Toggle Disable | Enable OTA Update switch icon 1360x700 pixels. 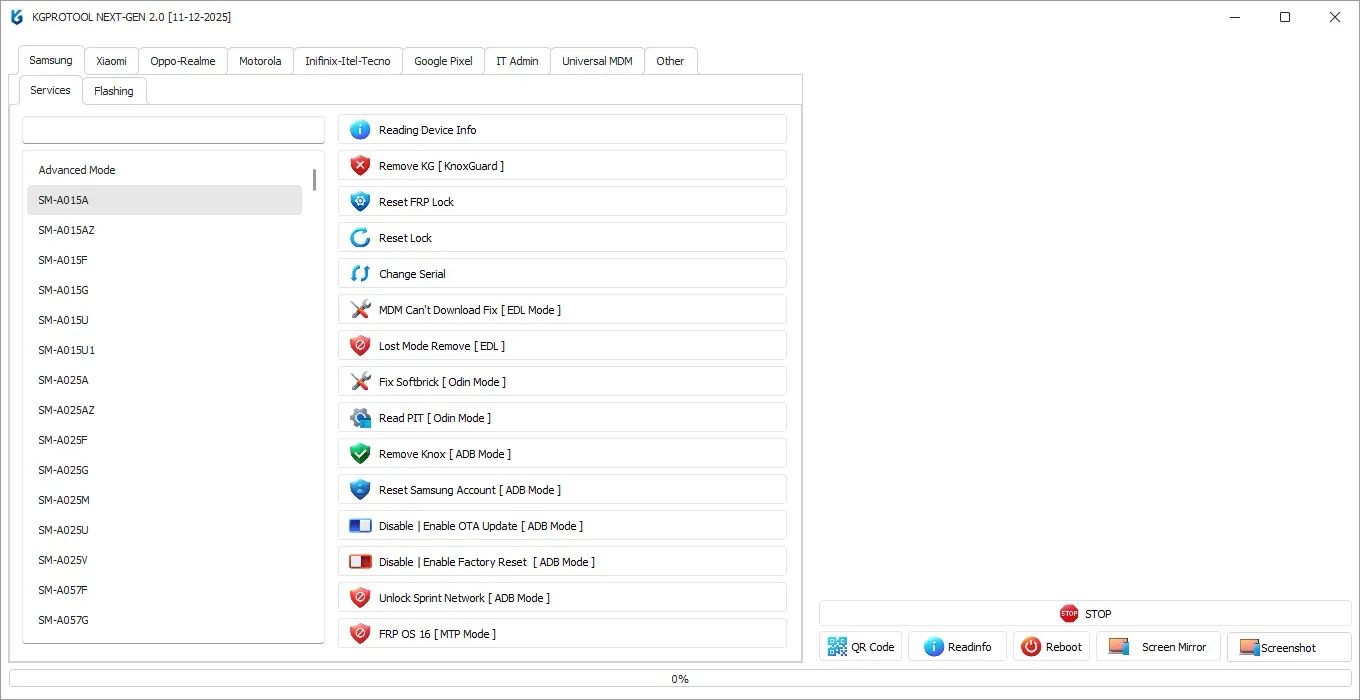(360, 526)
